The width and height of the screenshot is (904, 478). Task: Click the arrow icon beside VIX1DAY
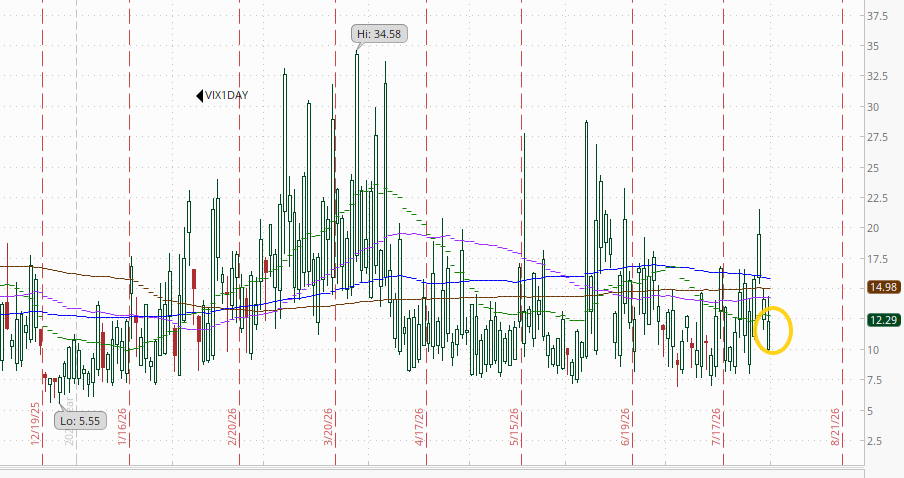(x=199, y=95)
